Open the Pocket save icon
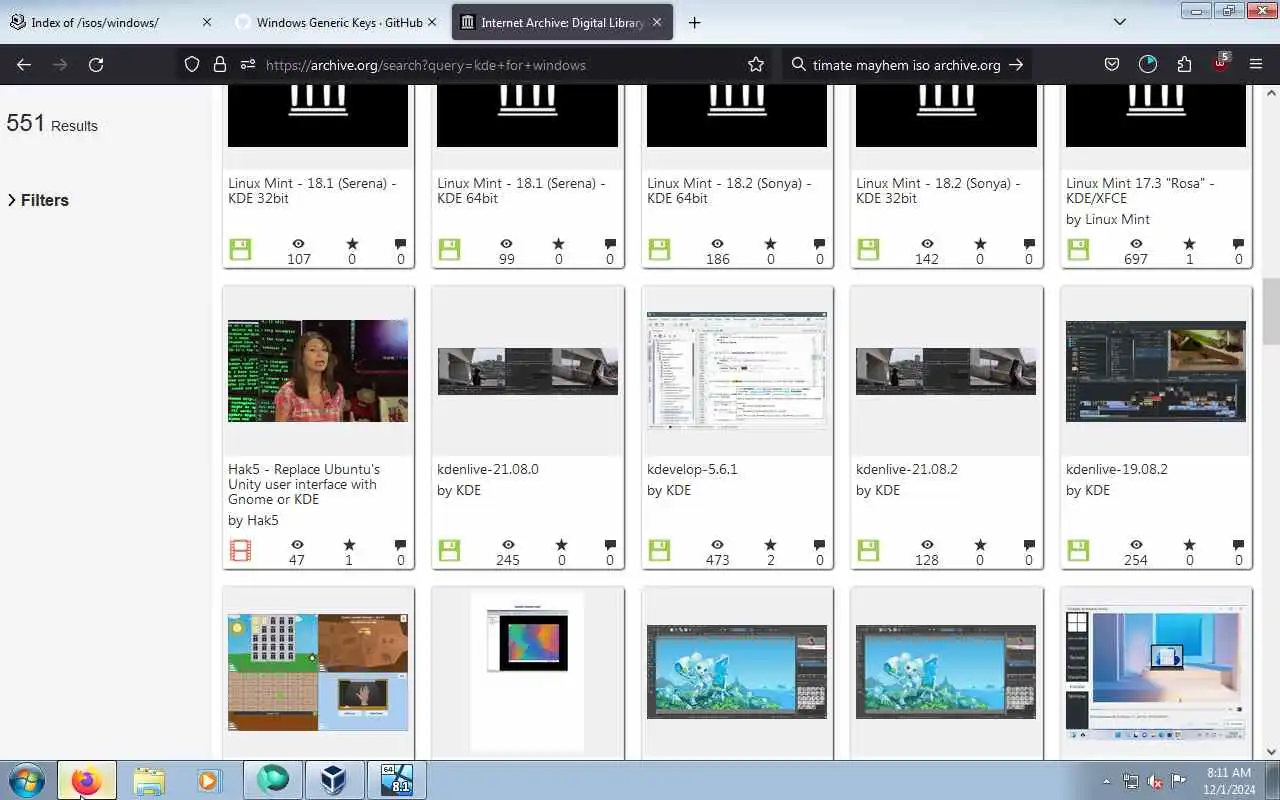The width and height of the screenshot is (1280, 800). [1112, 64]
